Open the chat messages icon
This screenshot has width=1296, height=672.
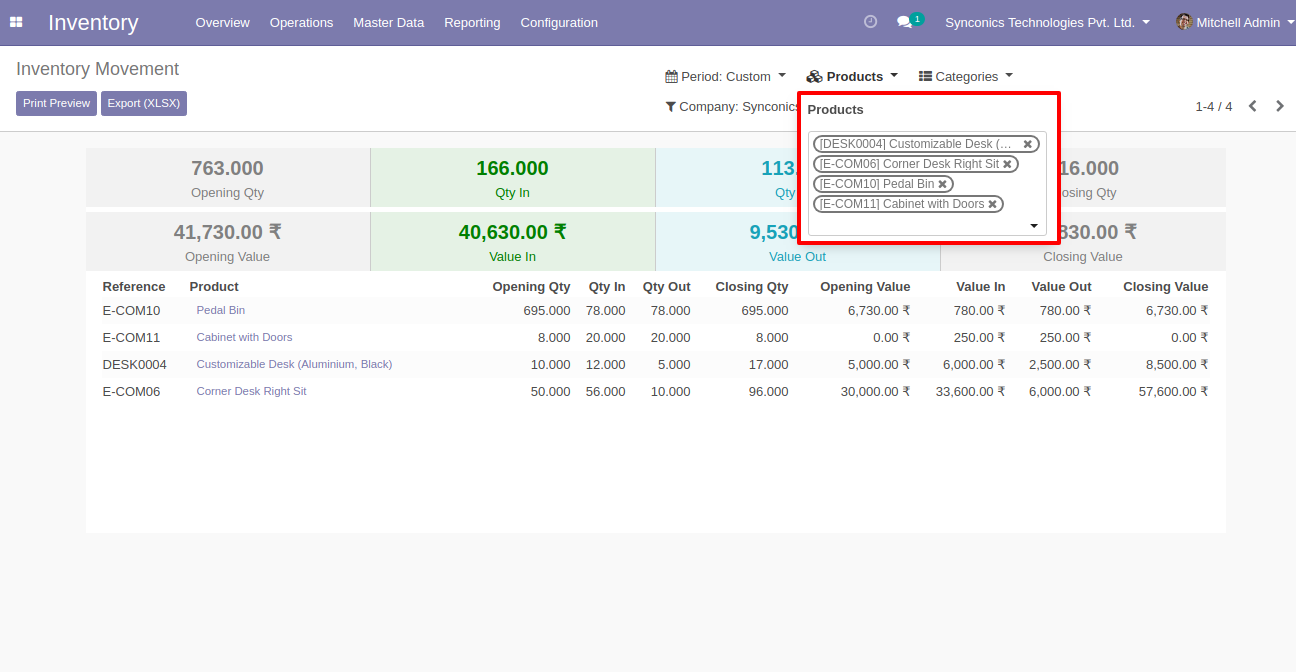(x=904, y=22)
